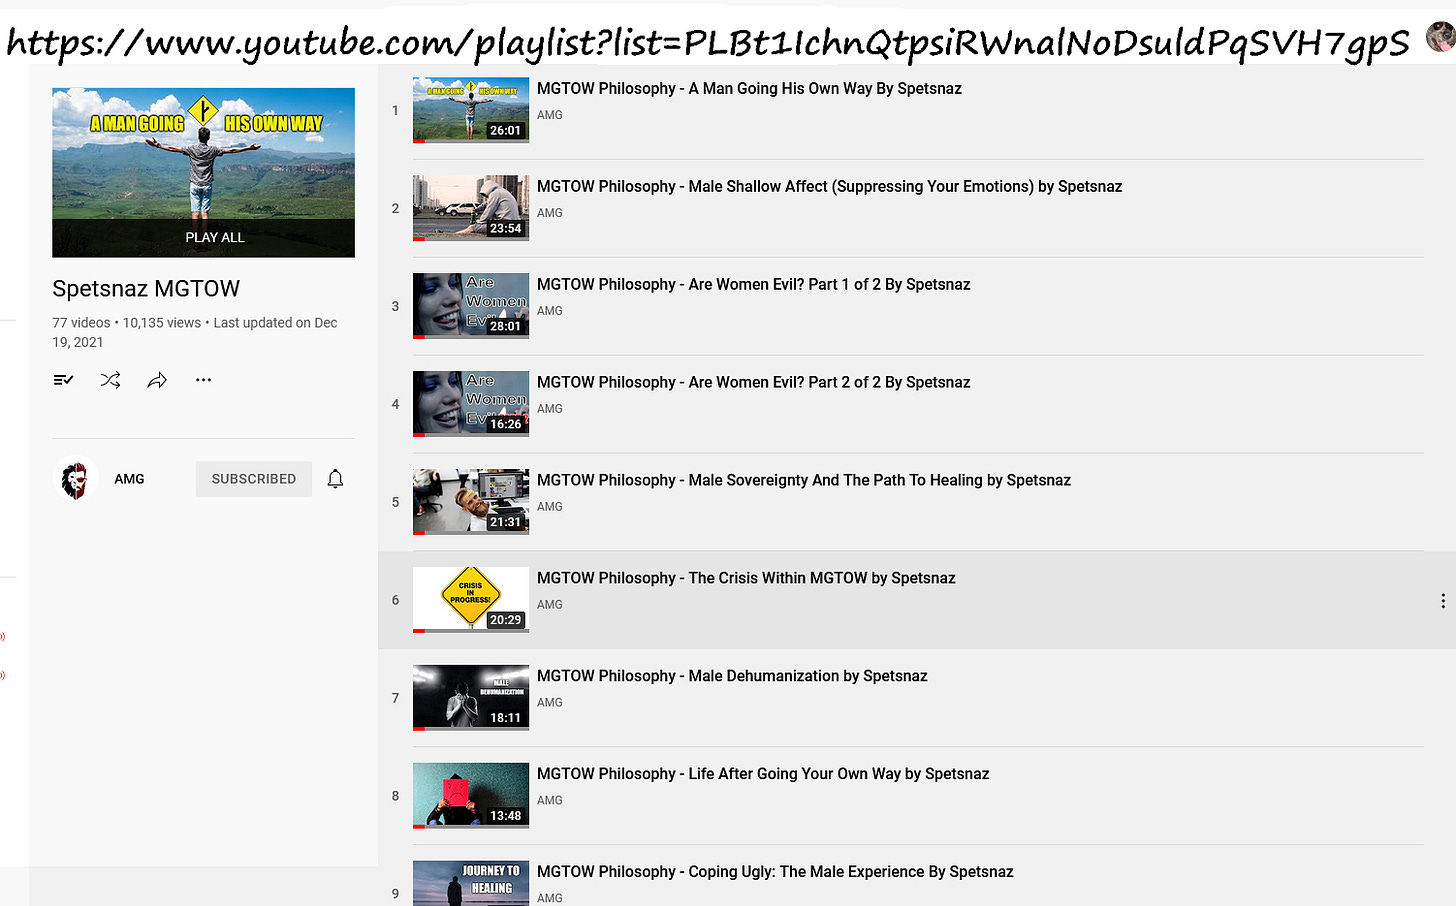Click the 13:48 video thumbnail
The height and width of the screenshot is (906, 1456).
pyautogui.click(x=471, y=796)
